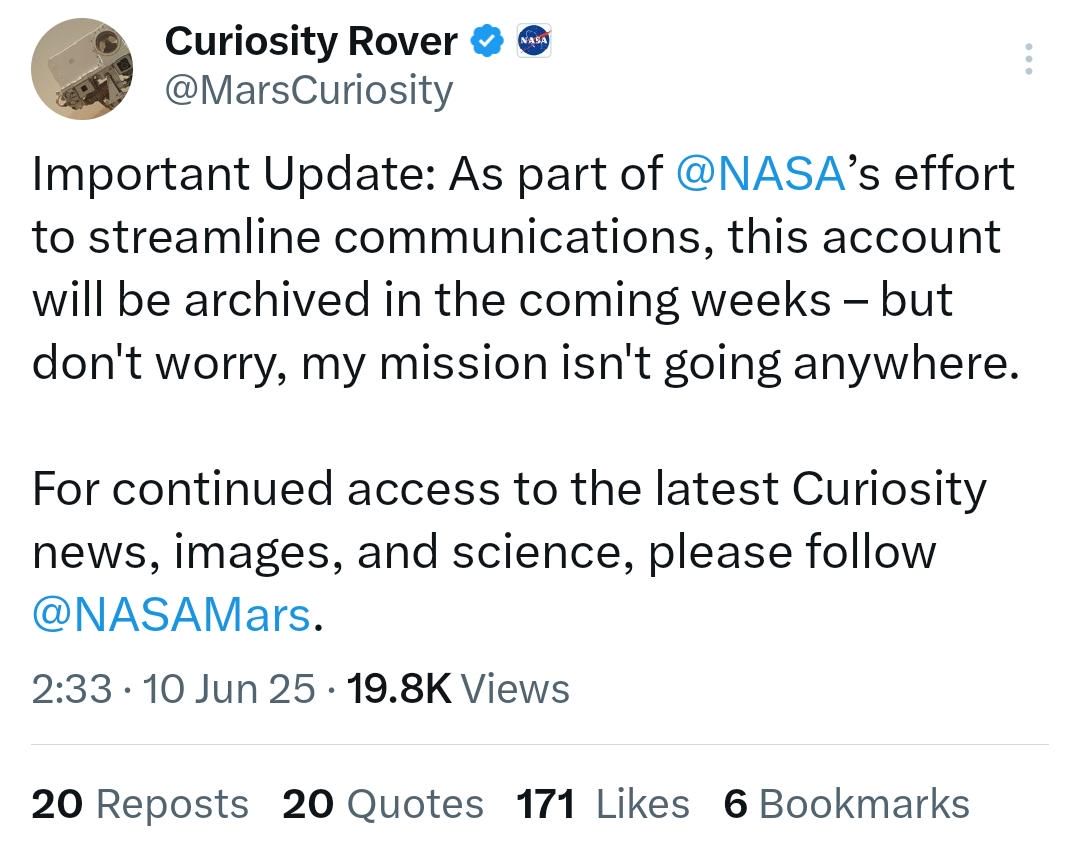The width and height of the screenshot is (1080, 846).
Task: Click the 'Reposts' label text
Action: 172,803
